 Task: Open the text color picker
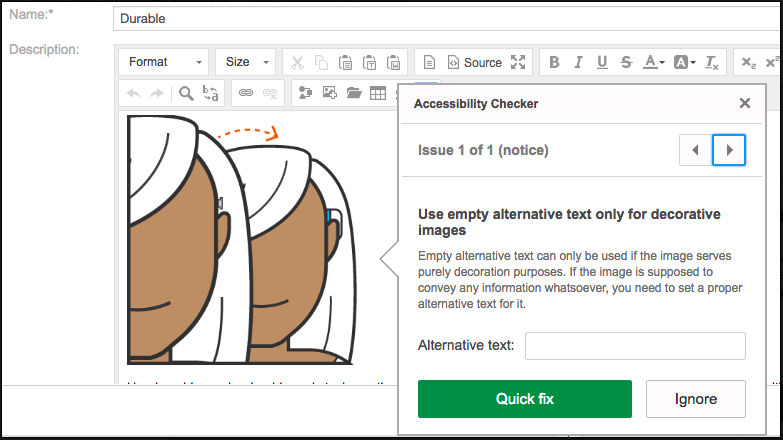(654, 62)
